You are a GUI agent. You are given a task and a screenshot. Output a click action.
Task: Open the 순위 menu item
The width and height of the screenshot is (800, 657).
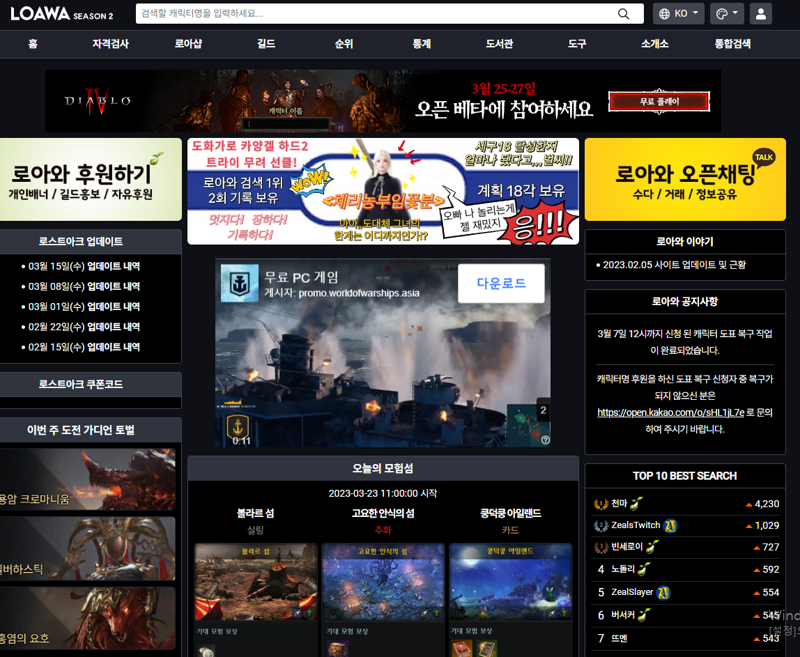(344, 44)
